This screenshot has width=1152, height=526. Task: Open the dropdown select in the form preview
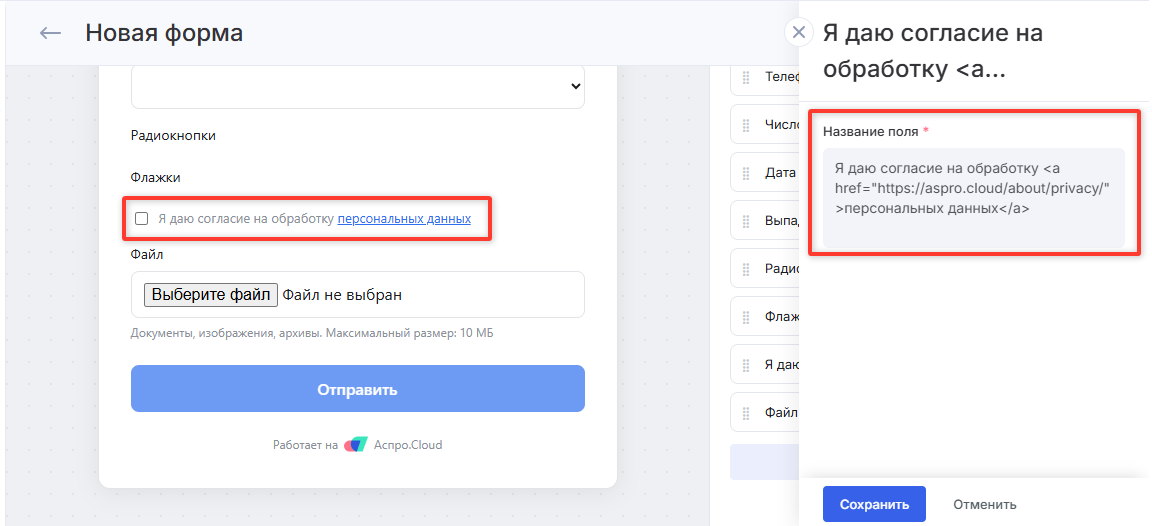click(358, 86)
